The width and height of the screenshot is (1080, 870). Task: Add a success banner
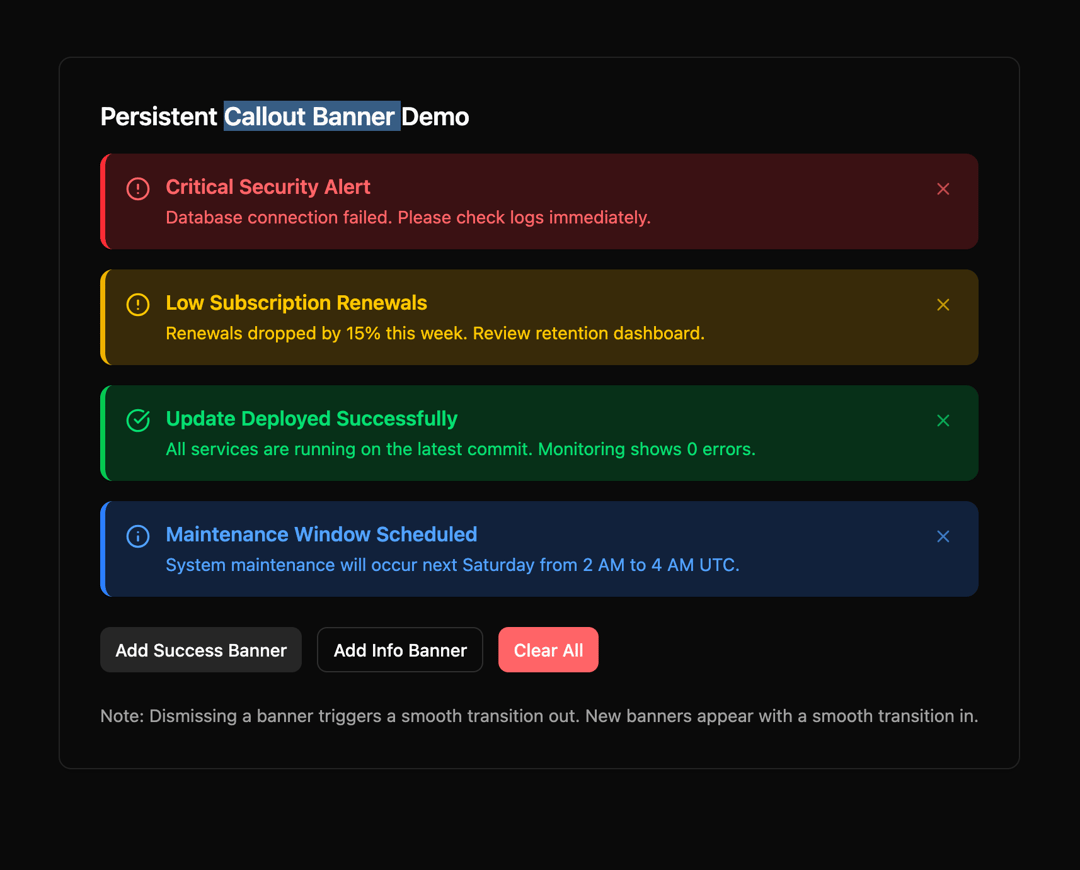click(x=200, y=650)
